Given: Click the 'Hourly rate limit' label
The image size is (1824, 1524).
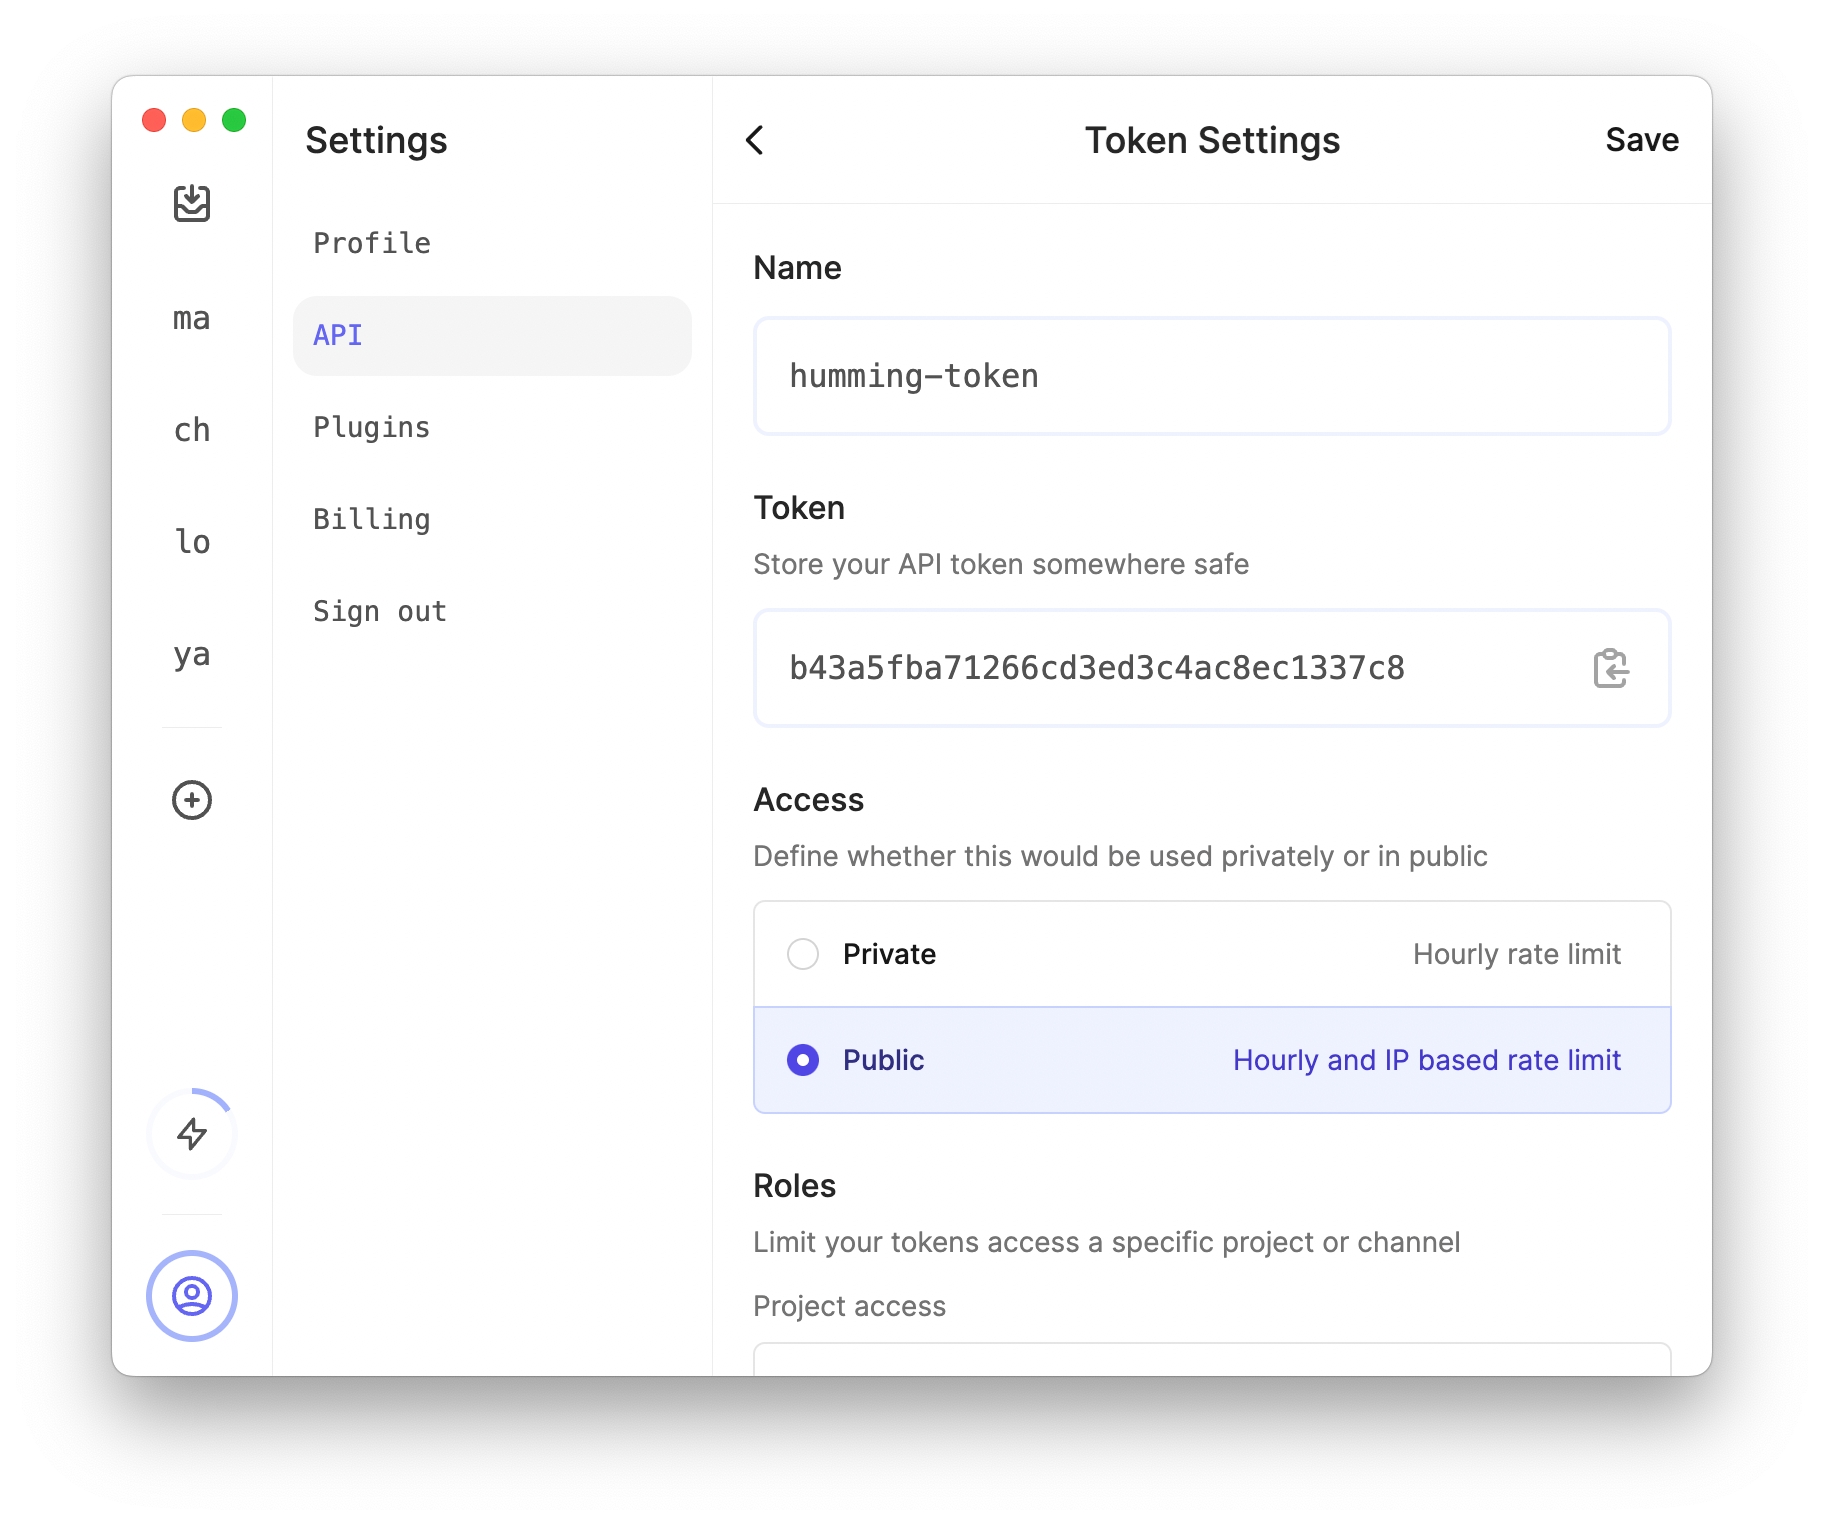Looking at the screenshot, I should click(1517, 954).
